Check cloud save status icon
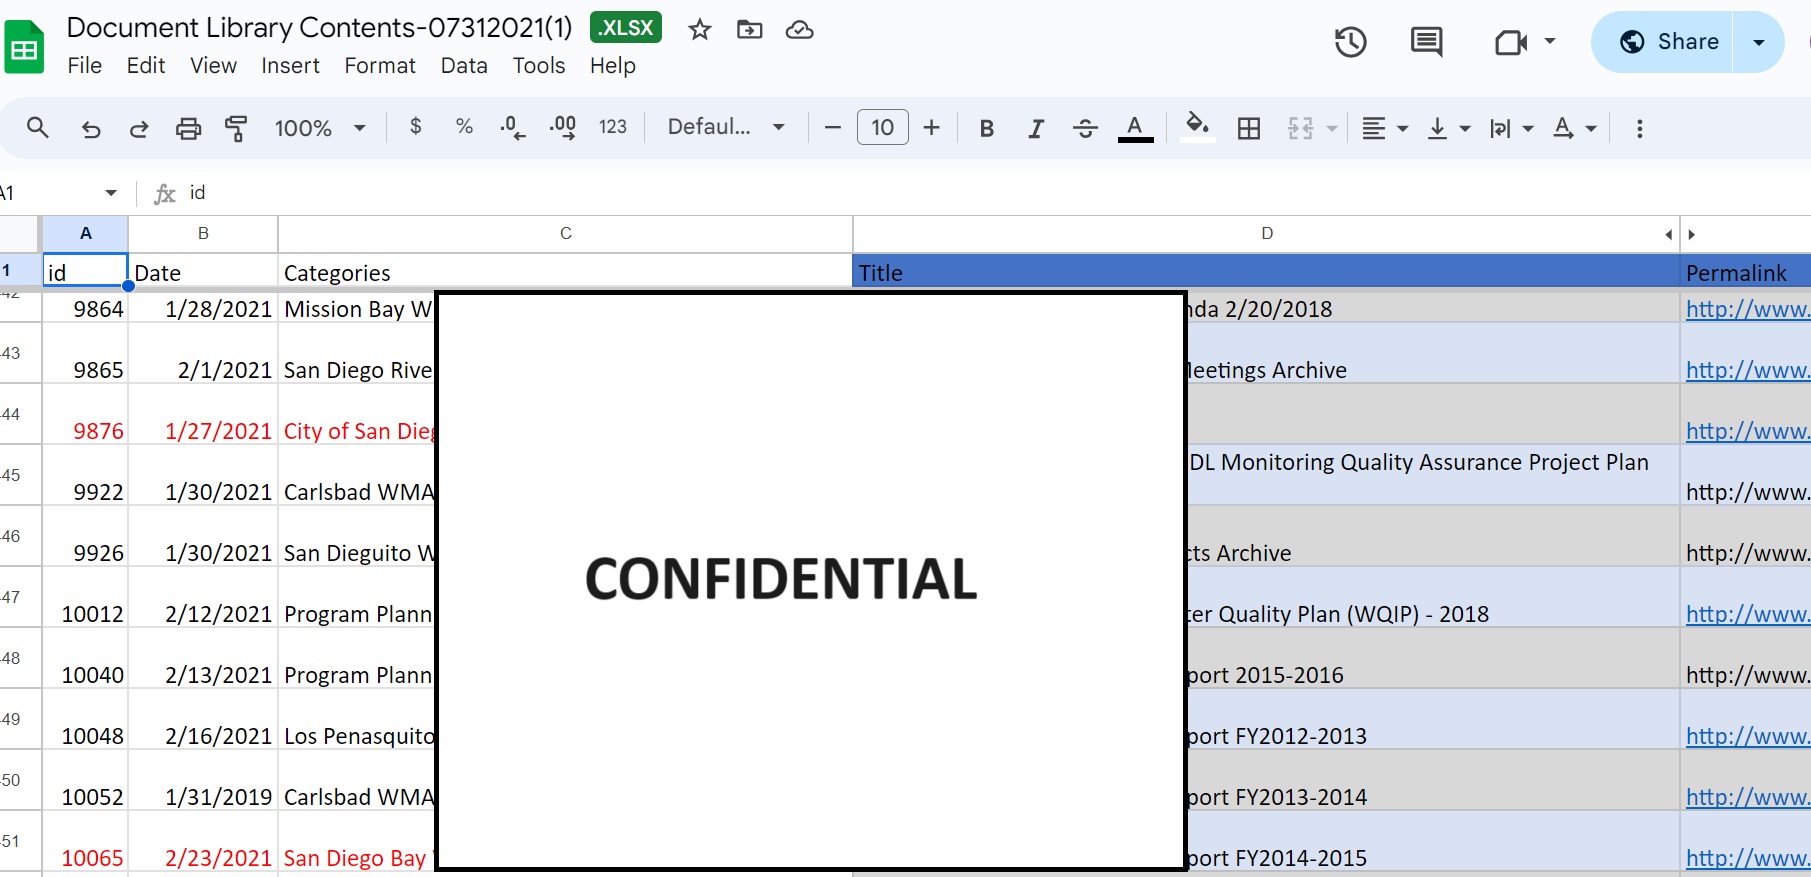Viewport: 1811px width, 877px height. (799, 30)
